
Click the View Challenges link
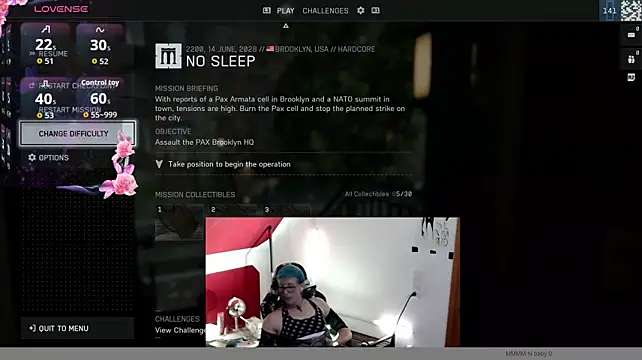click(x=180, y=330)
